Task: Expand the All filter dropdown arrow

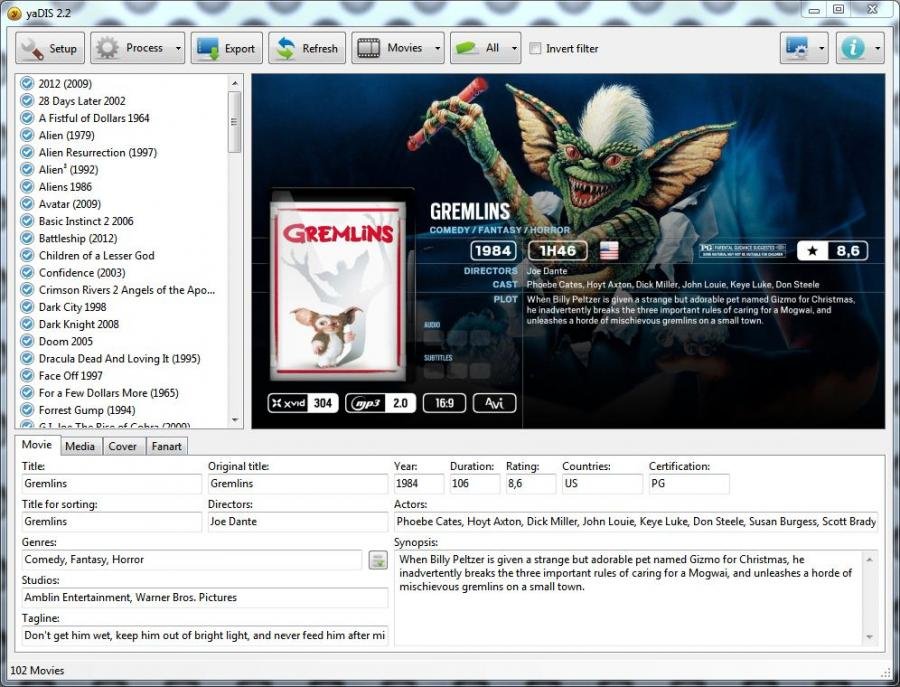Action: point(515,48)
